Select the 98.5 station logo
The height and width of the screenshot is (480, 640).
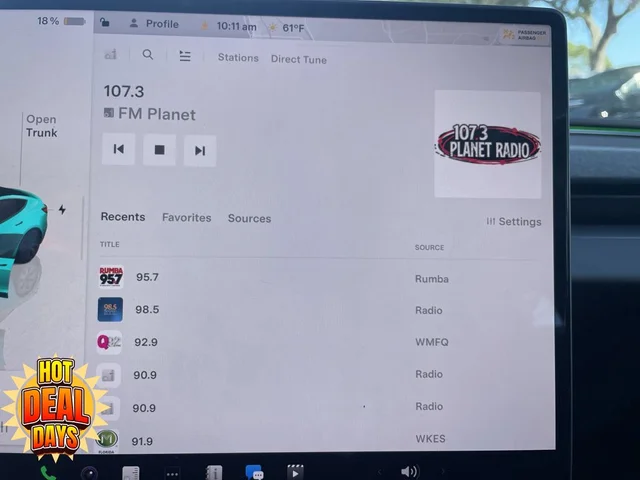[110, 309]
